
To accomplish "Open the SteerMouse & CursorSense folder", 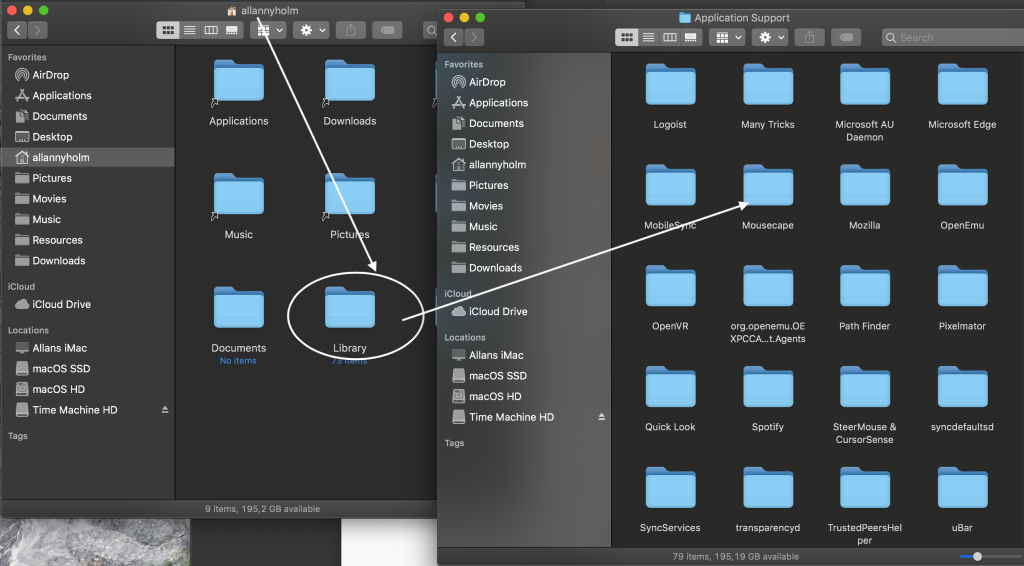I will tap(865, 387).
